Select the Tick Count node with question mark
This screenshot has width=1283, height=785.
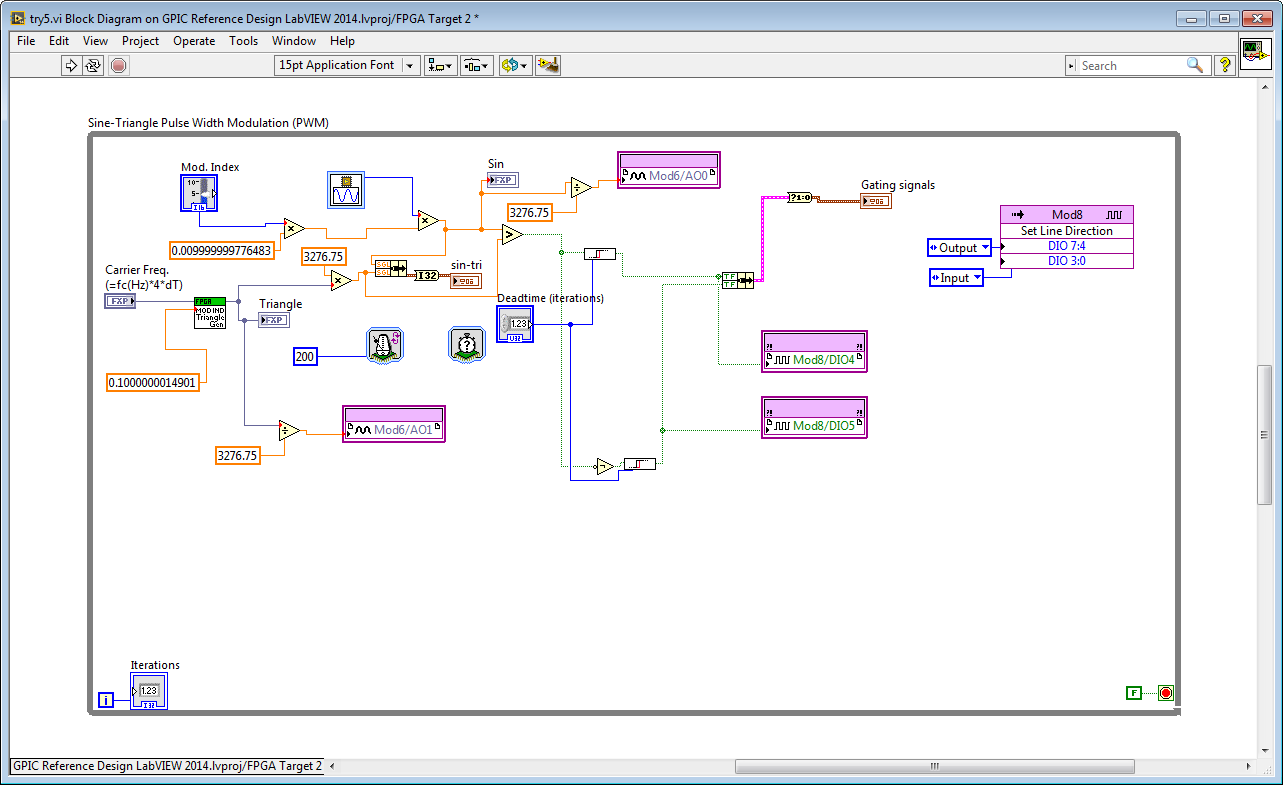pyautogui.click(x=465, y=344)
